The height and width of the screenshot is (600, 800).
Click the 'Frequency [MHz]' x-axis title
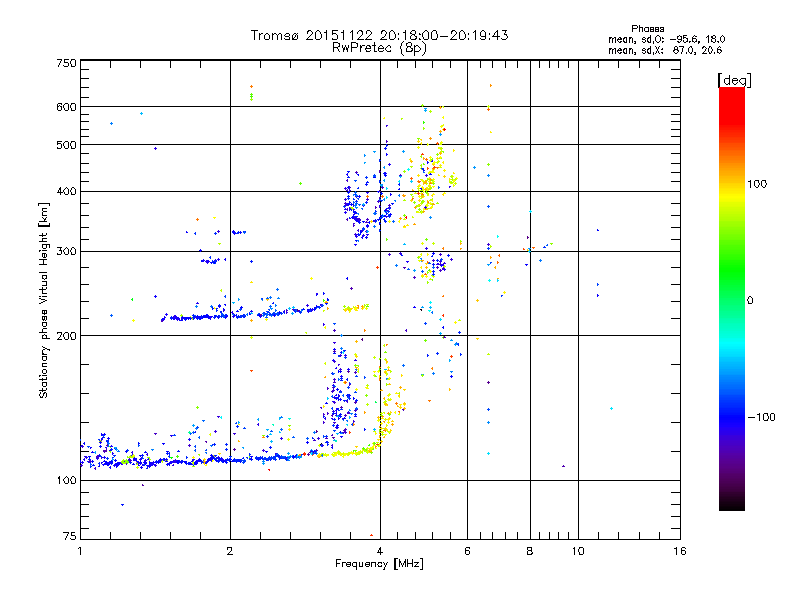pos(379,564)
